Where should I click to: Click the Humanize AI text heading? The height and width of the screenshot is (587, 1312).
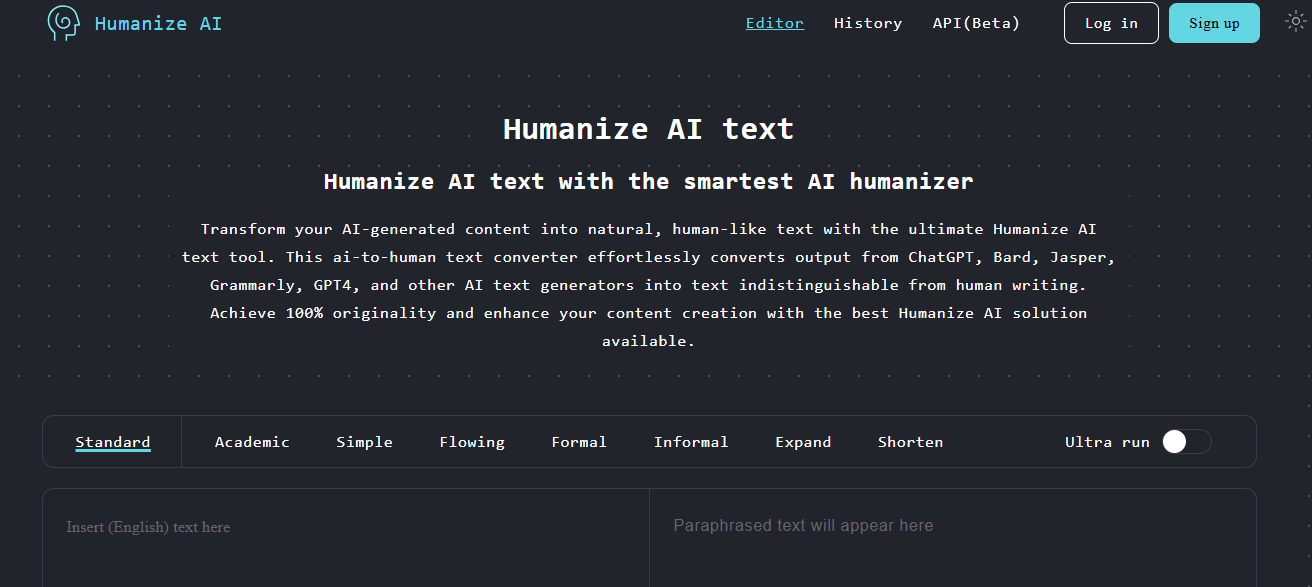648,129
